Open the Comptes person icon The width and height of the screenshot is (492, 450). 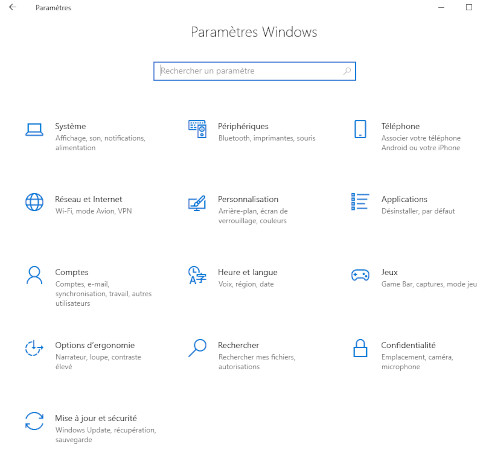pyautogui.click(x=34, y=275)
